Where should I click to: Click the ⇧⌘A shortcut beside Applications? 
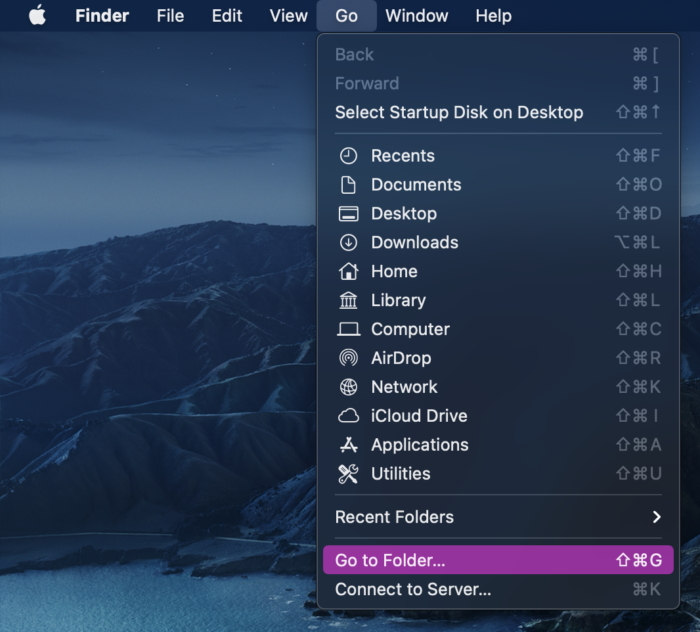pos(638,445)
